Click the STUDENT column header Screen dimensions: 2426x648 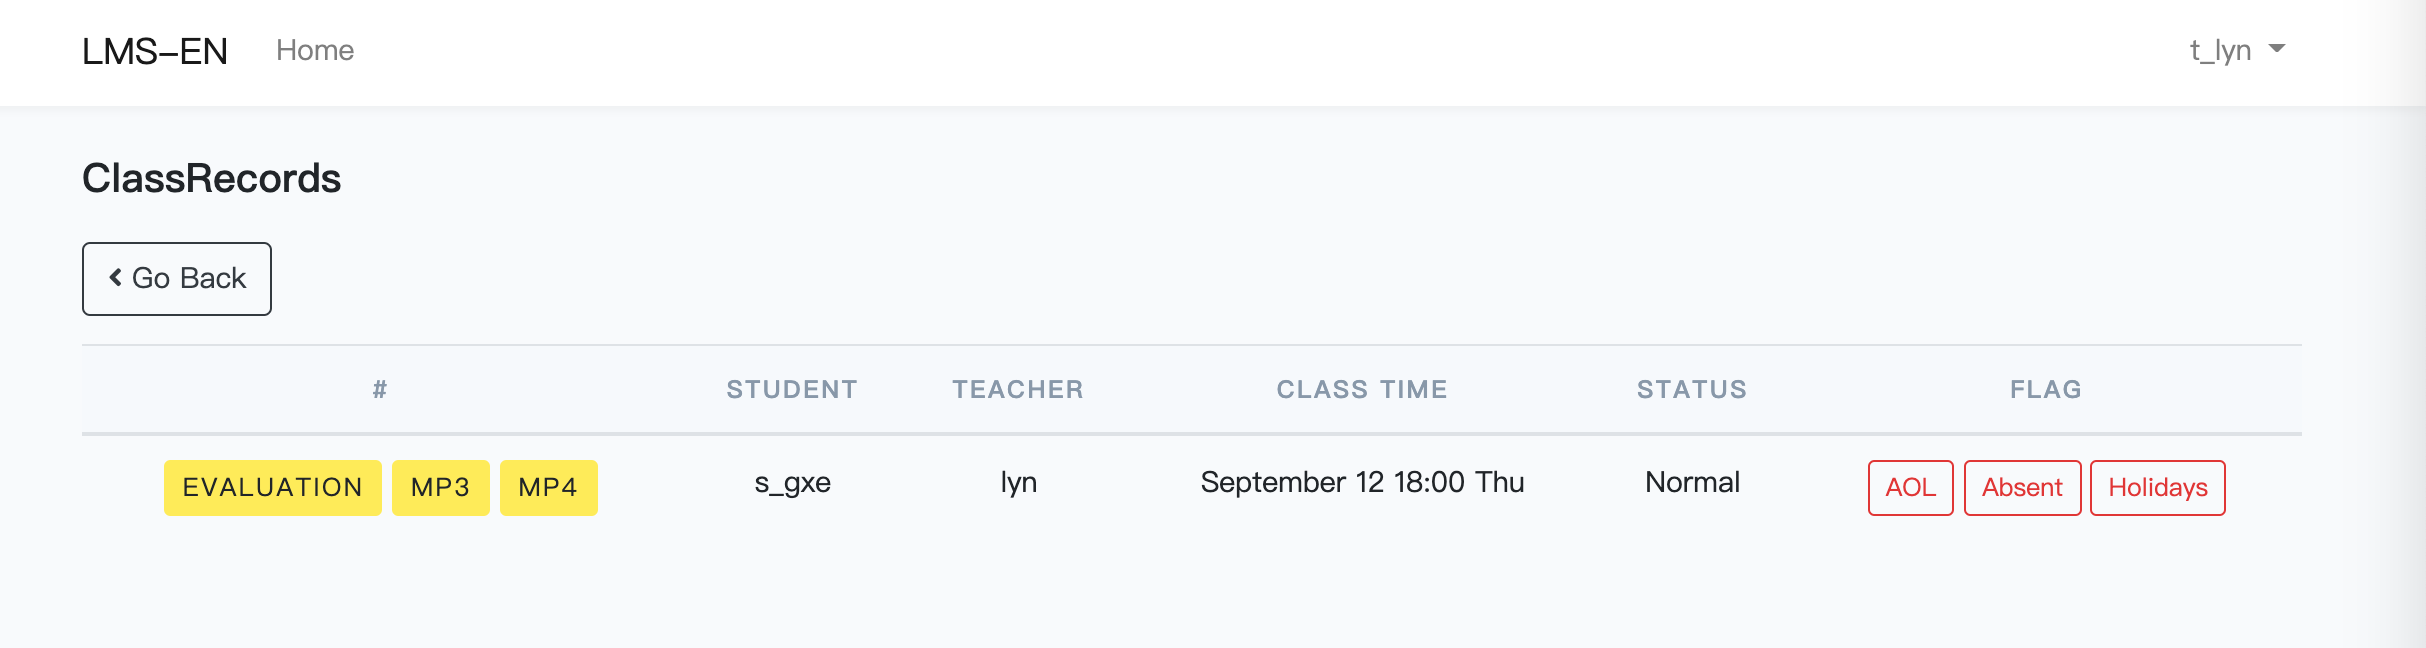792,390
